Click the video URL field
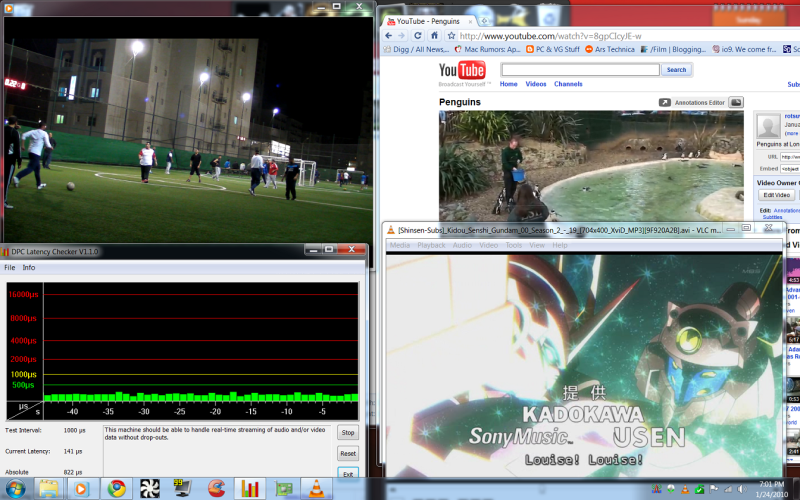 [x=790, y=157]
